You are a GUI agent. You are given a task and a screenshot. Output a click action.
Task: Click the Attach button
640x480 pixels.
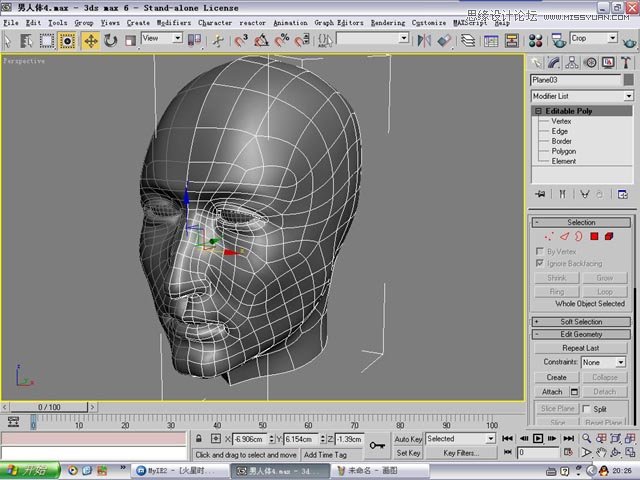click(552, 392)
